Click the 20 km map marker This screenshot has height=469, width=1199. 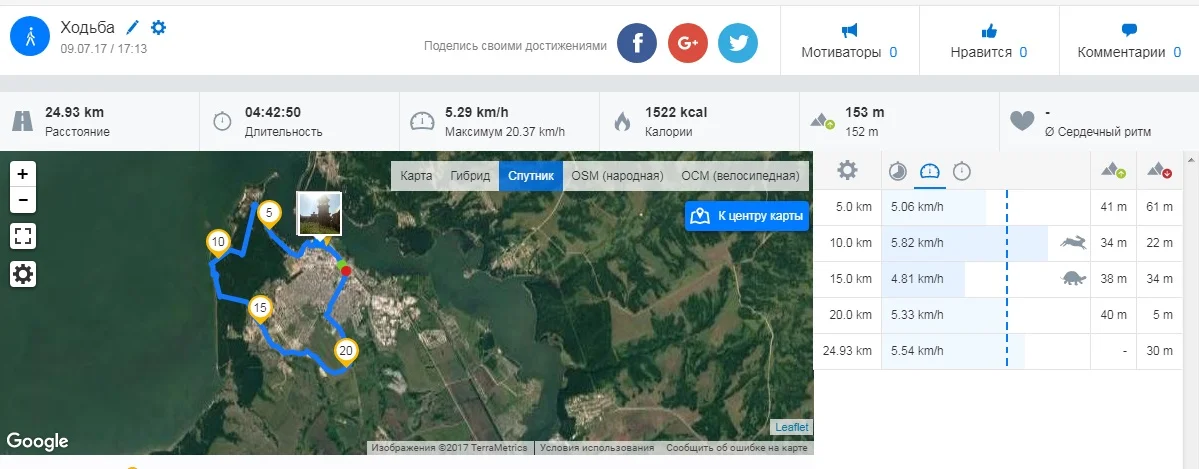click(346, 351)
